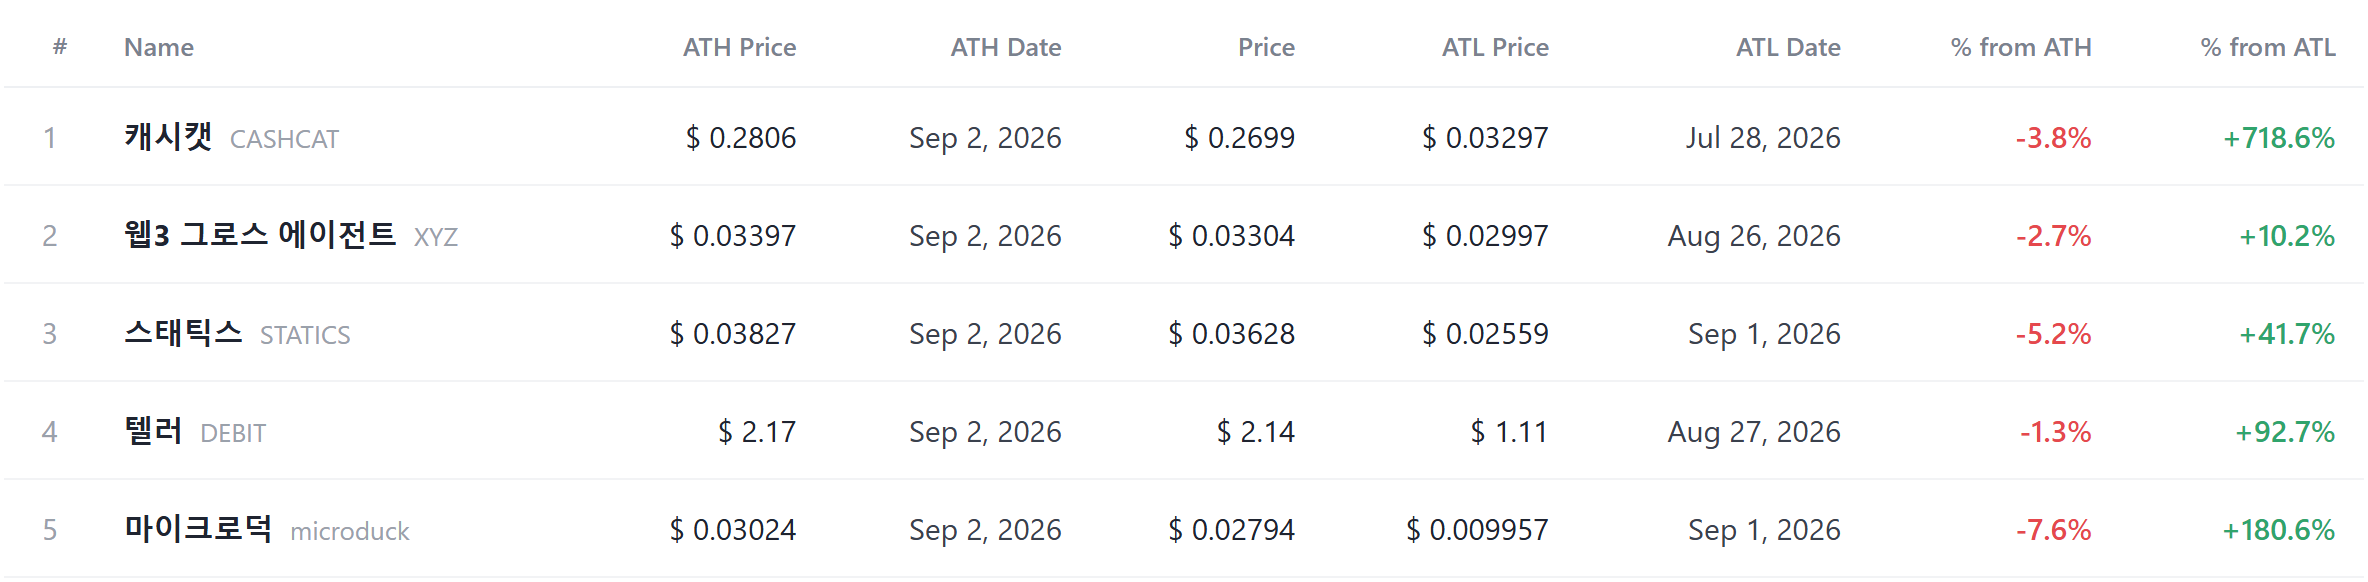Open the 텔러 DEBIT coin link
Viewport: 2368px width, 582px height.
click(195, 431)
